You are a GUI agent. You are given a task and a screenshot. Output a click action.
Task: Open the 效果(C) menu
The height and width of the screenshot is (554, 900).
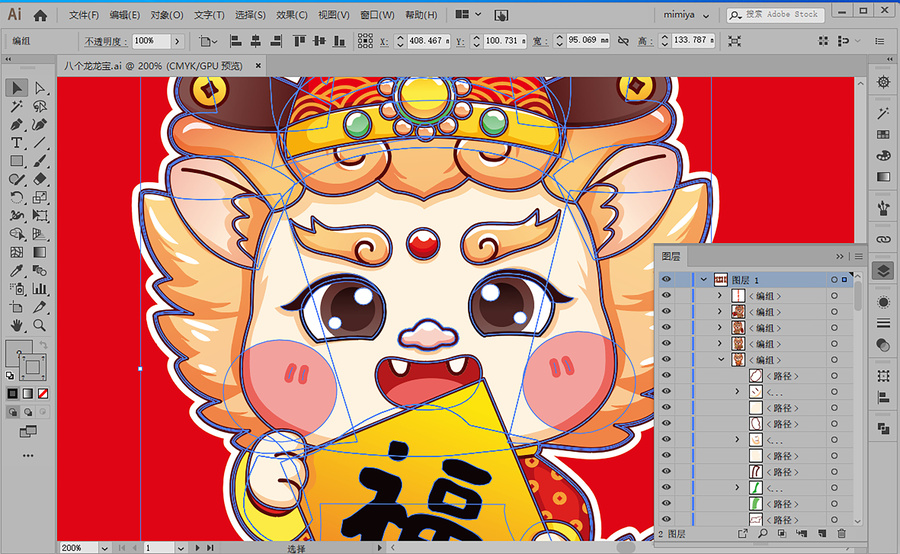[x=292, y=15]
